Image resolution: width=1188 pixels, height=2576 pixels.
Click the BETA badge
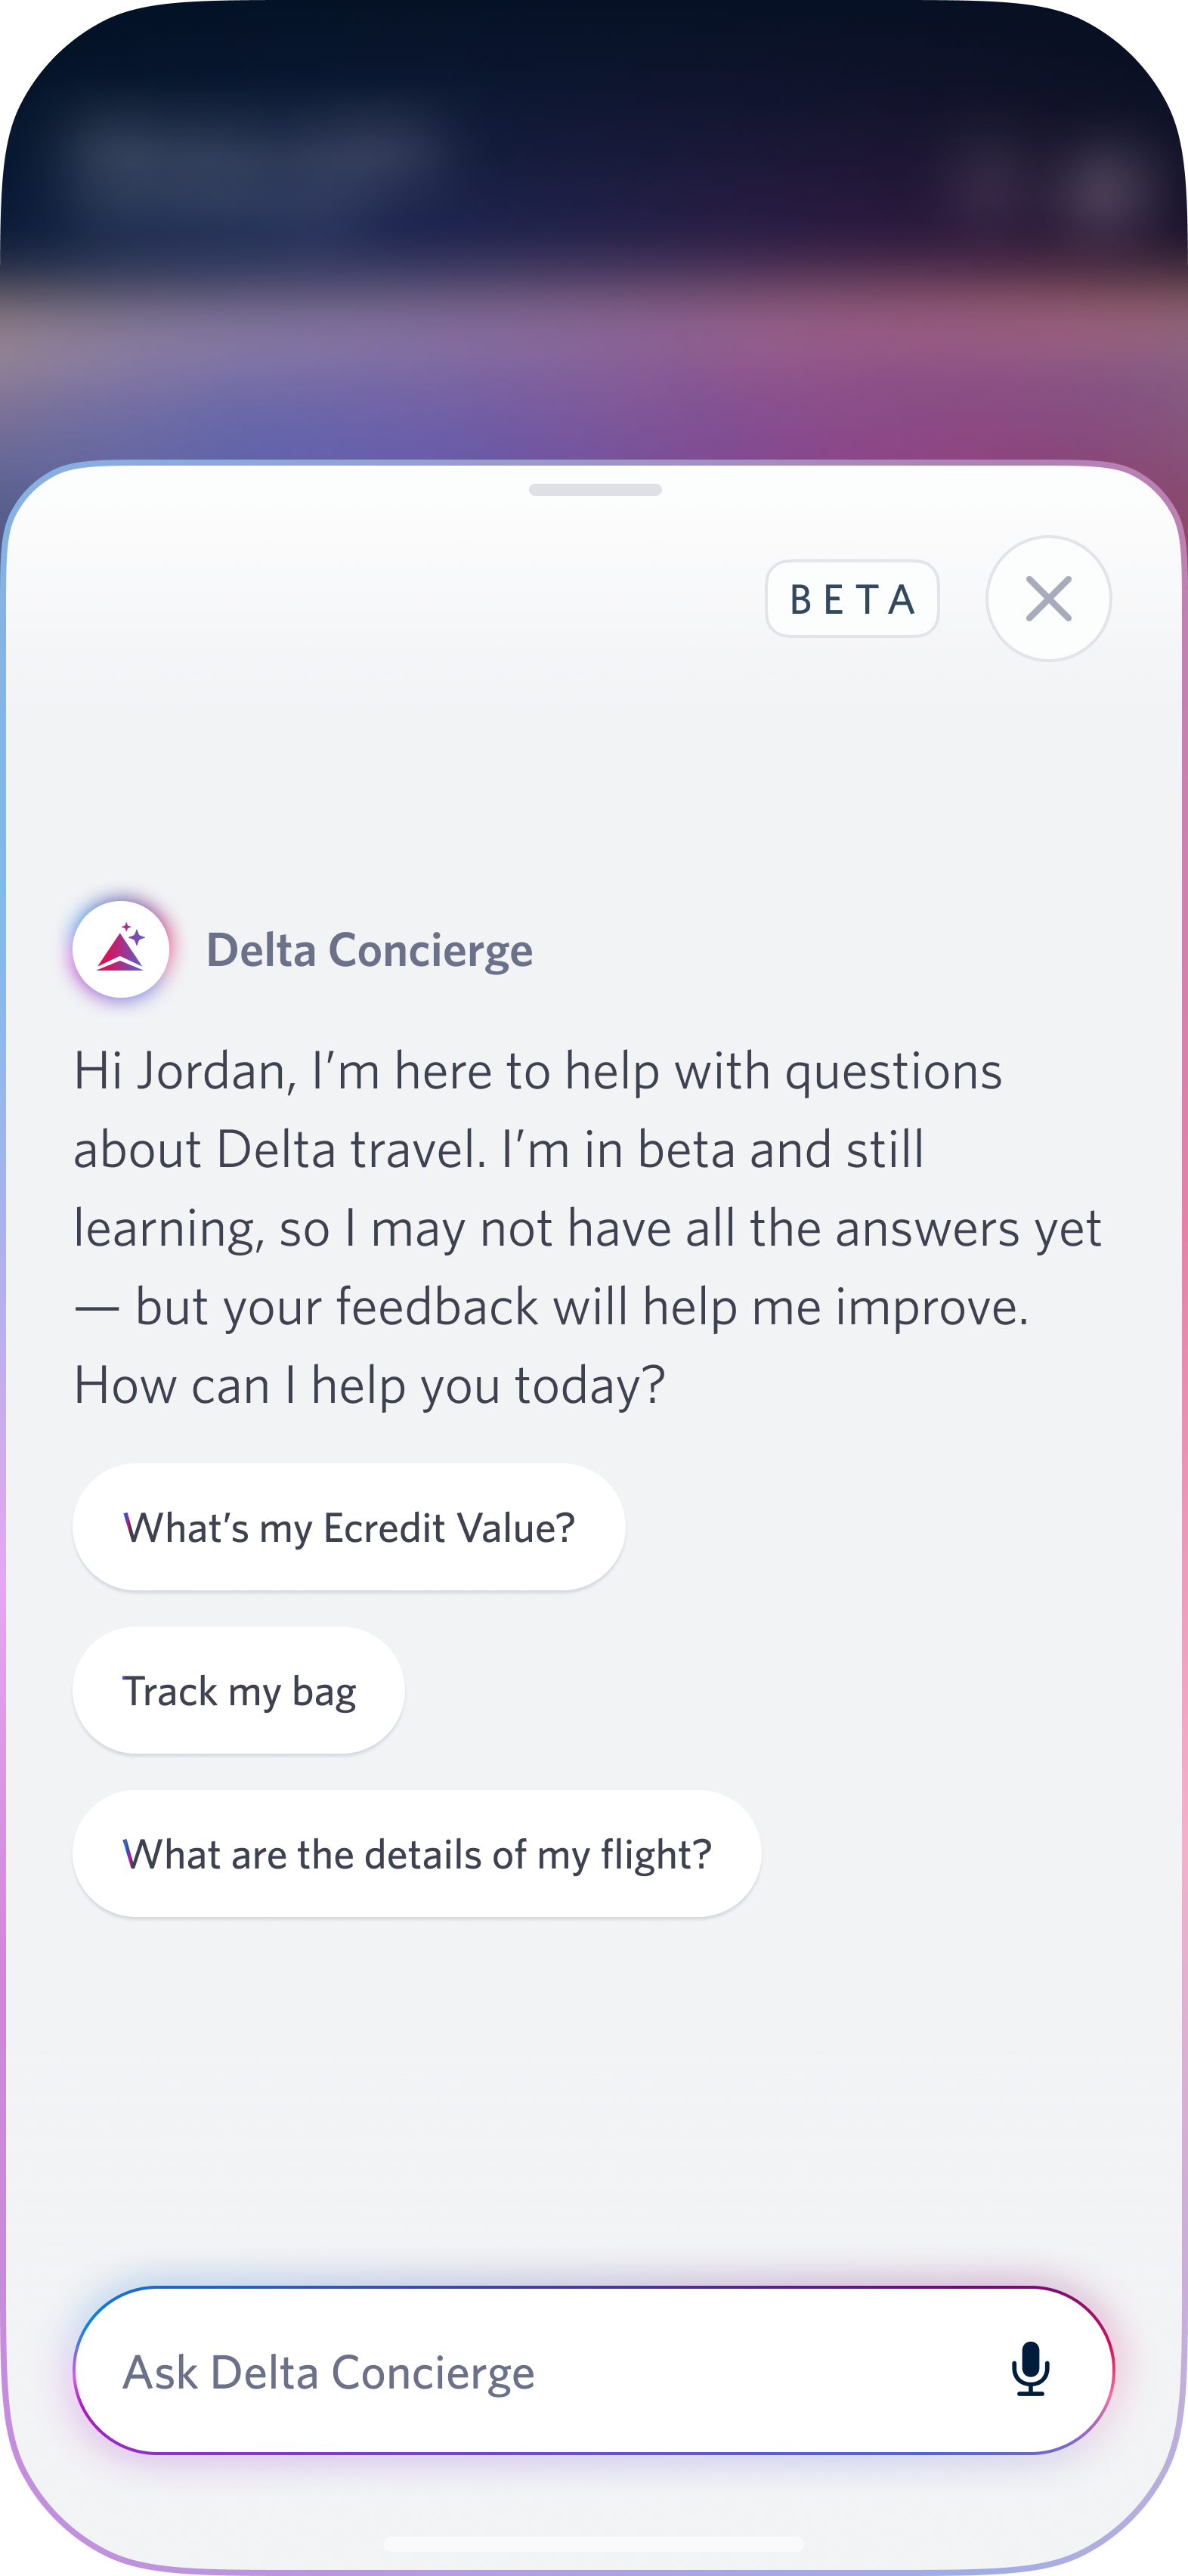coord(852,599)
